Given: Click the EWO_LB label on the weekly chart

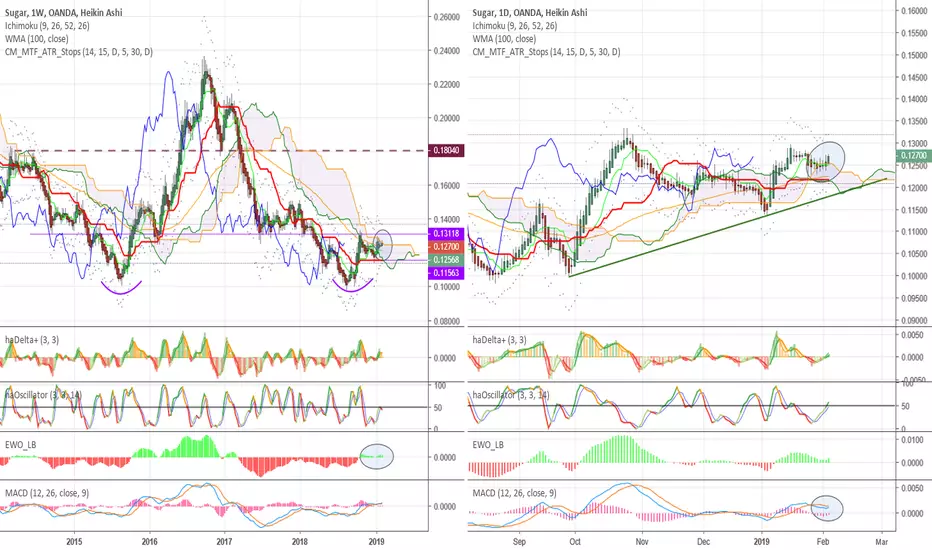Looking at the screenshot, I should coord(22,445).
